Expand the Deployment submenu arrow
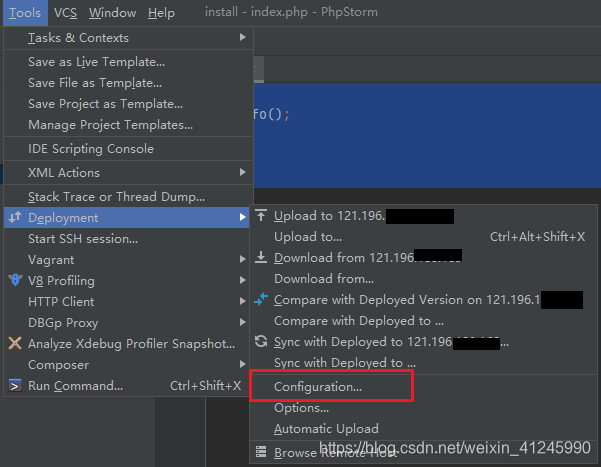Screen dimensions: 601x467 pyautogui.click(x=242, y=217)
